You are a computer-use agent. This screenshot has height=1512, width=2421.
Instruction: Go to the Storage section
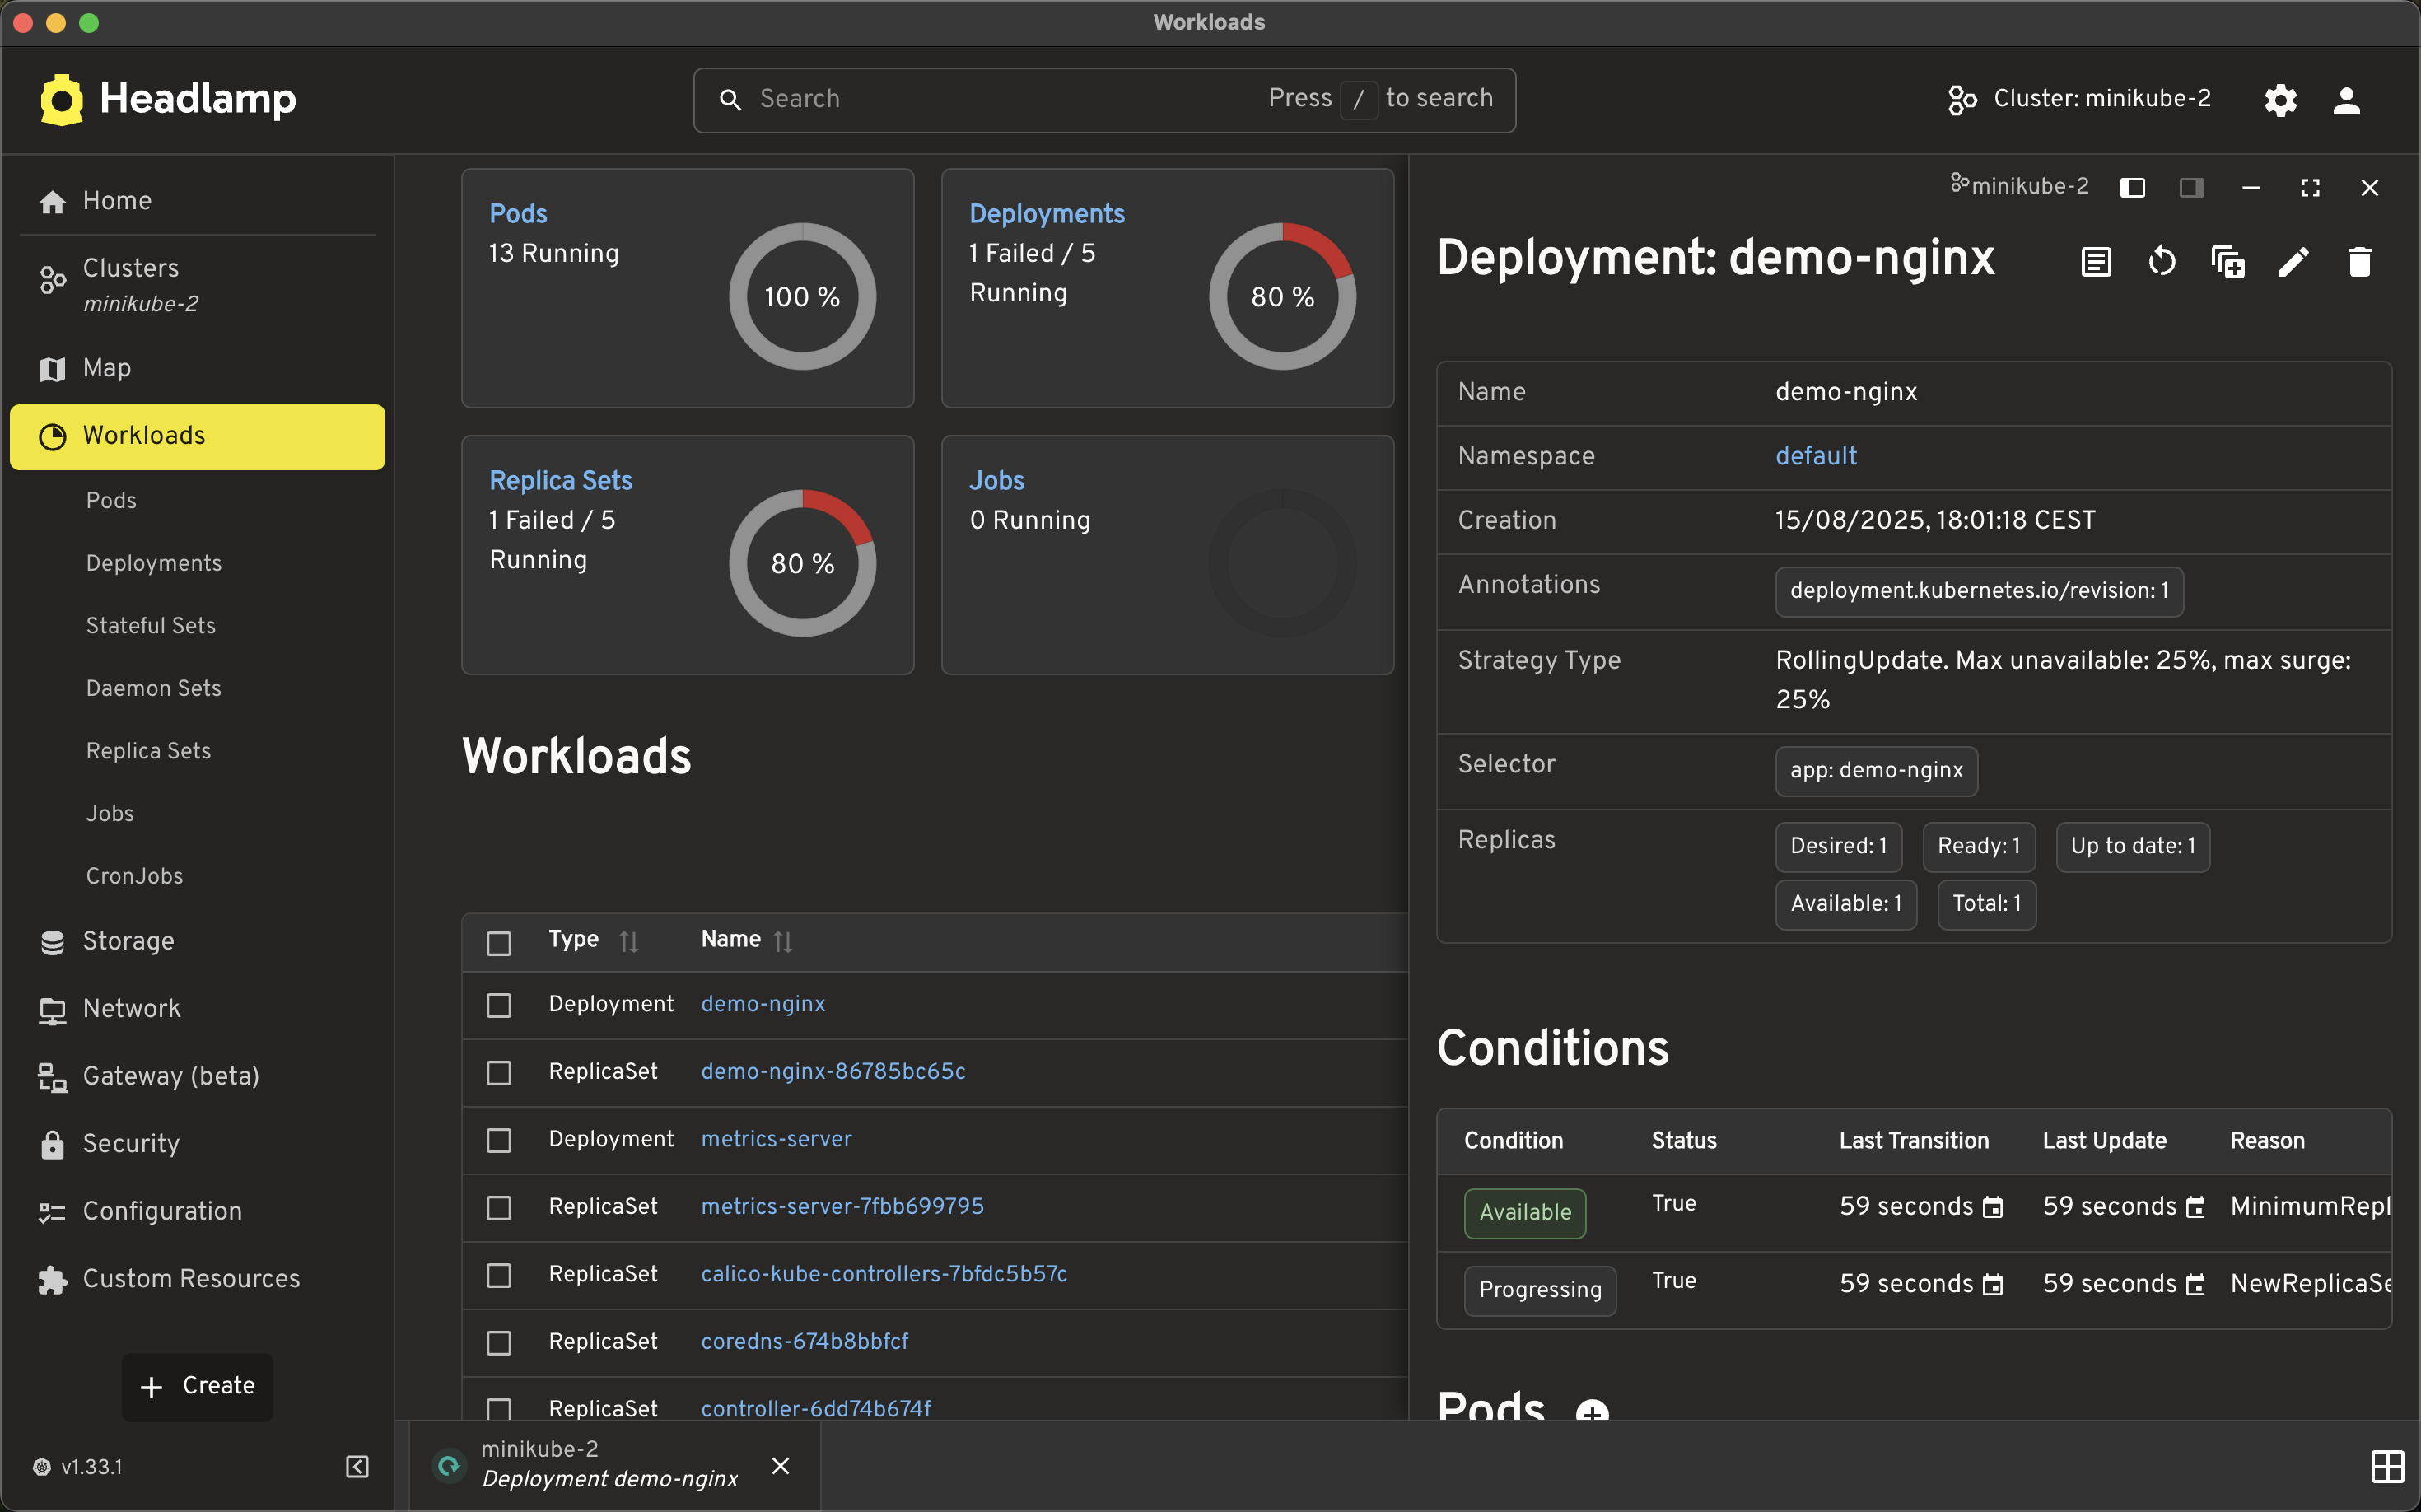128,941
